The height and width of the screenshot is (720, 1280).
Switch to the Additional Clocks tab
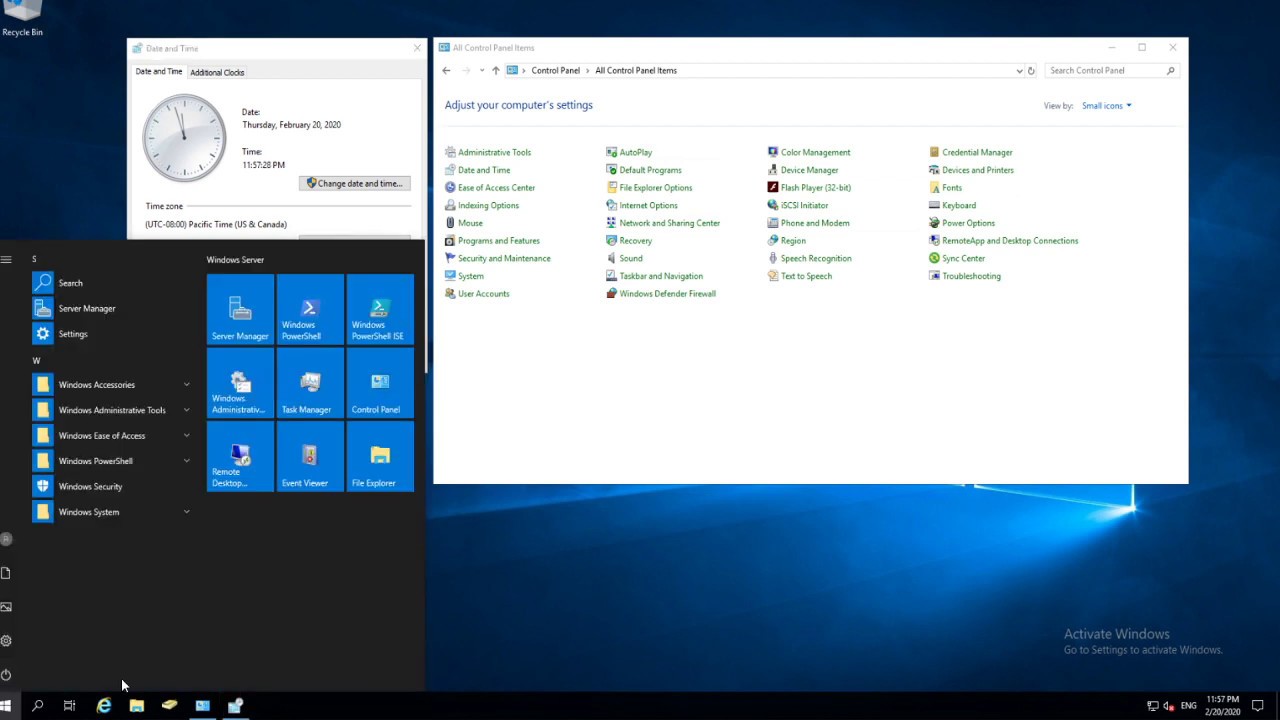pos(217,72)
